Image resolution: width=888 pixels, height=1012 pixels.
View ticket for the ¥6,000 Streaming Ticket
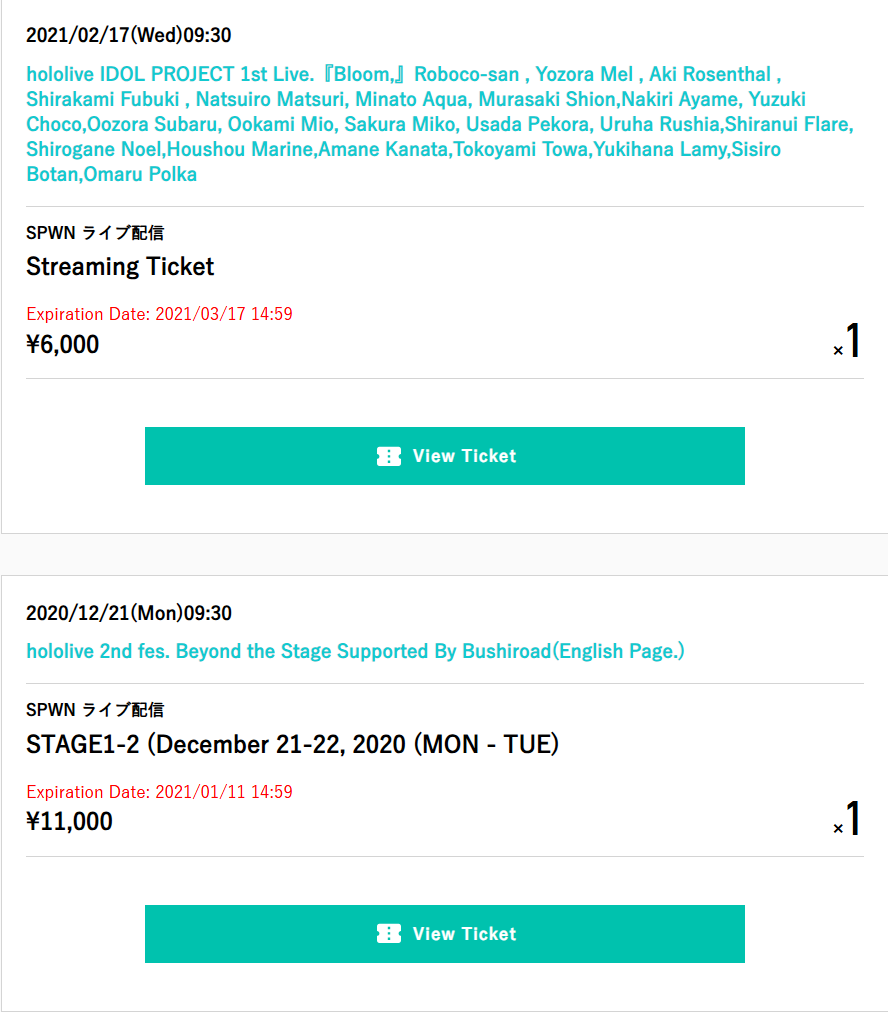(x=445, y=456)
